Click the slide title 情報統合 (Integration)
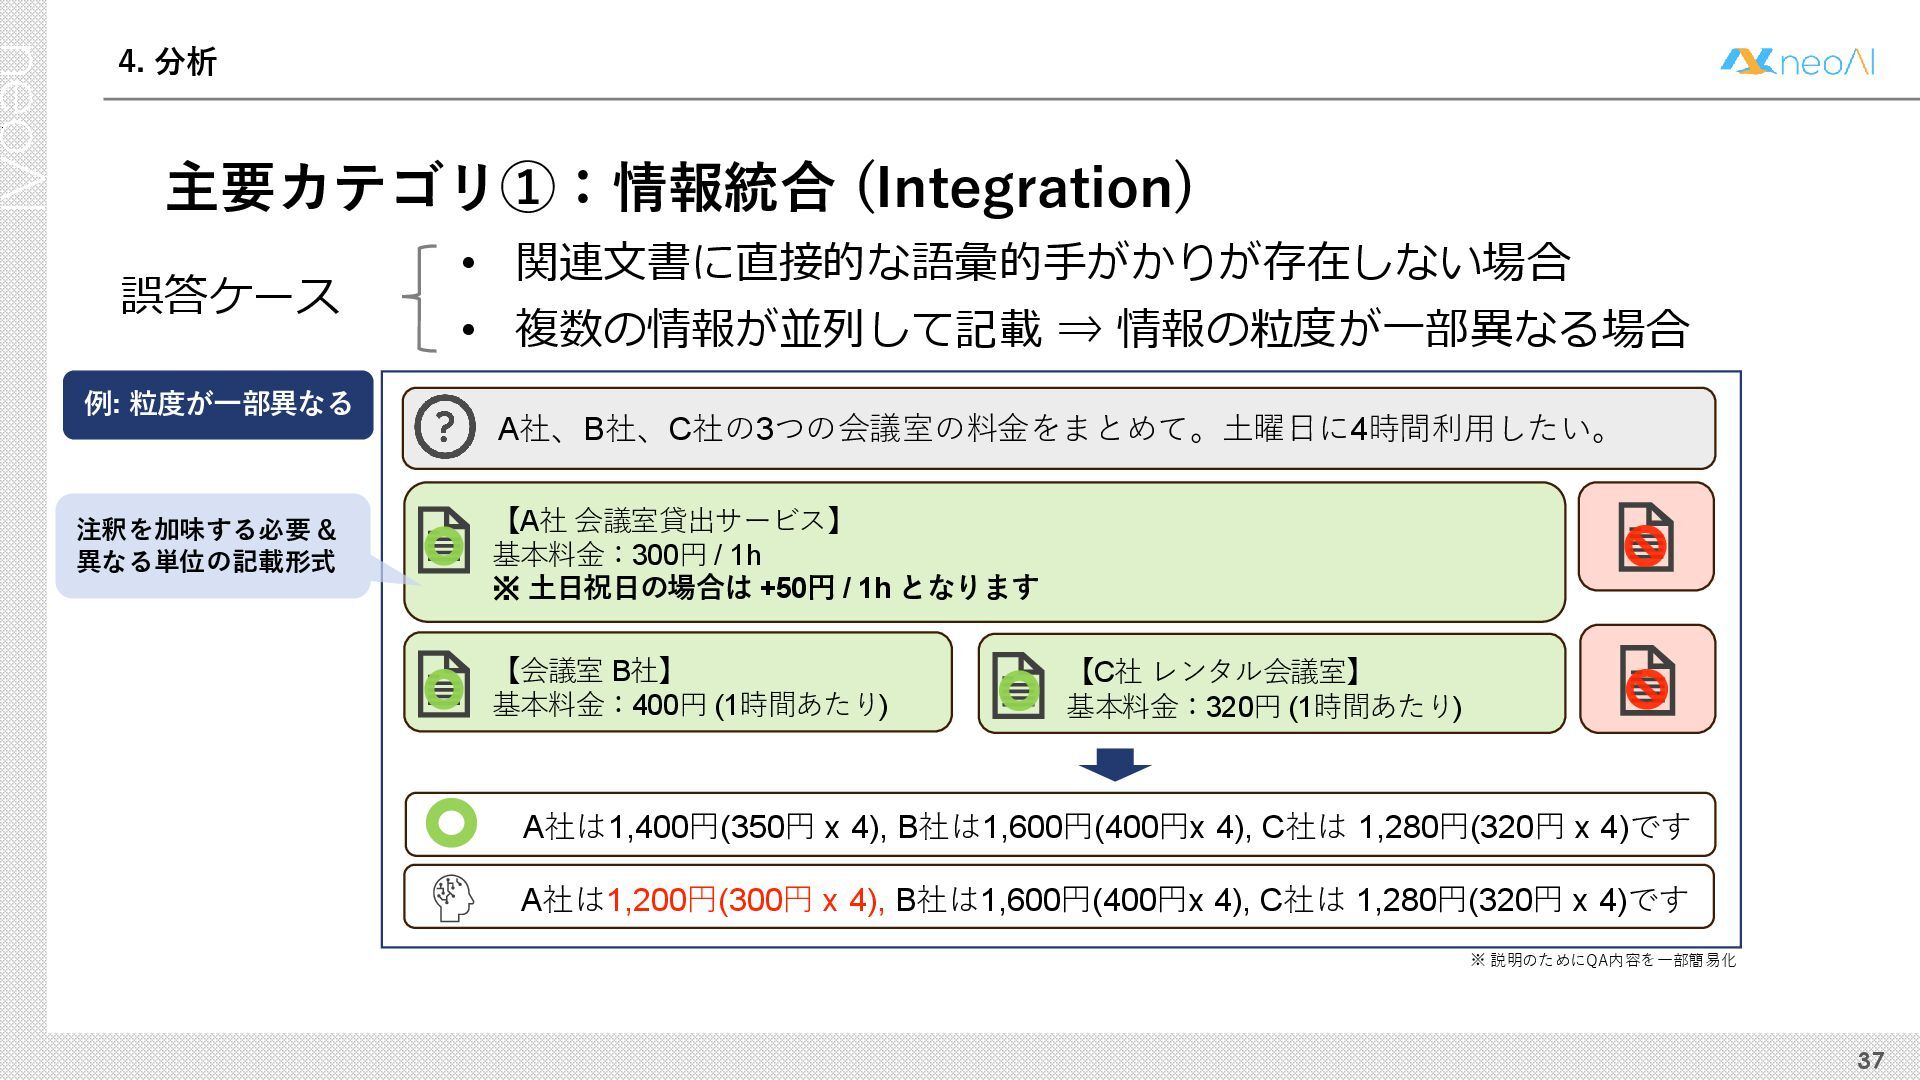The height and width of the screenshot is (1080, 1920). click(678, 187)
